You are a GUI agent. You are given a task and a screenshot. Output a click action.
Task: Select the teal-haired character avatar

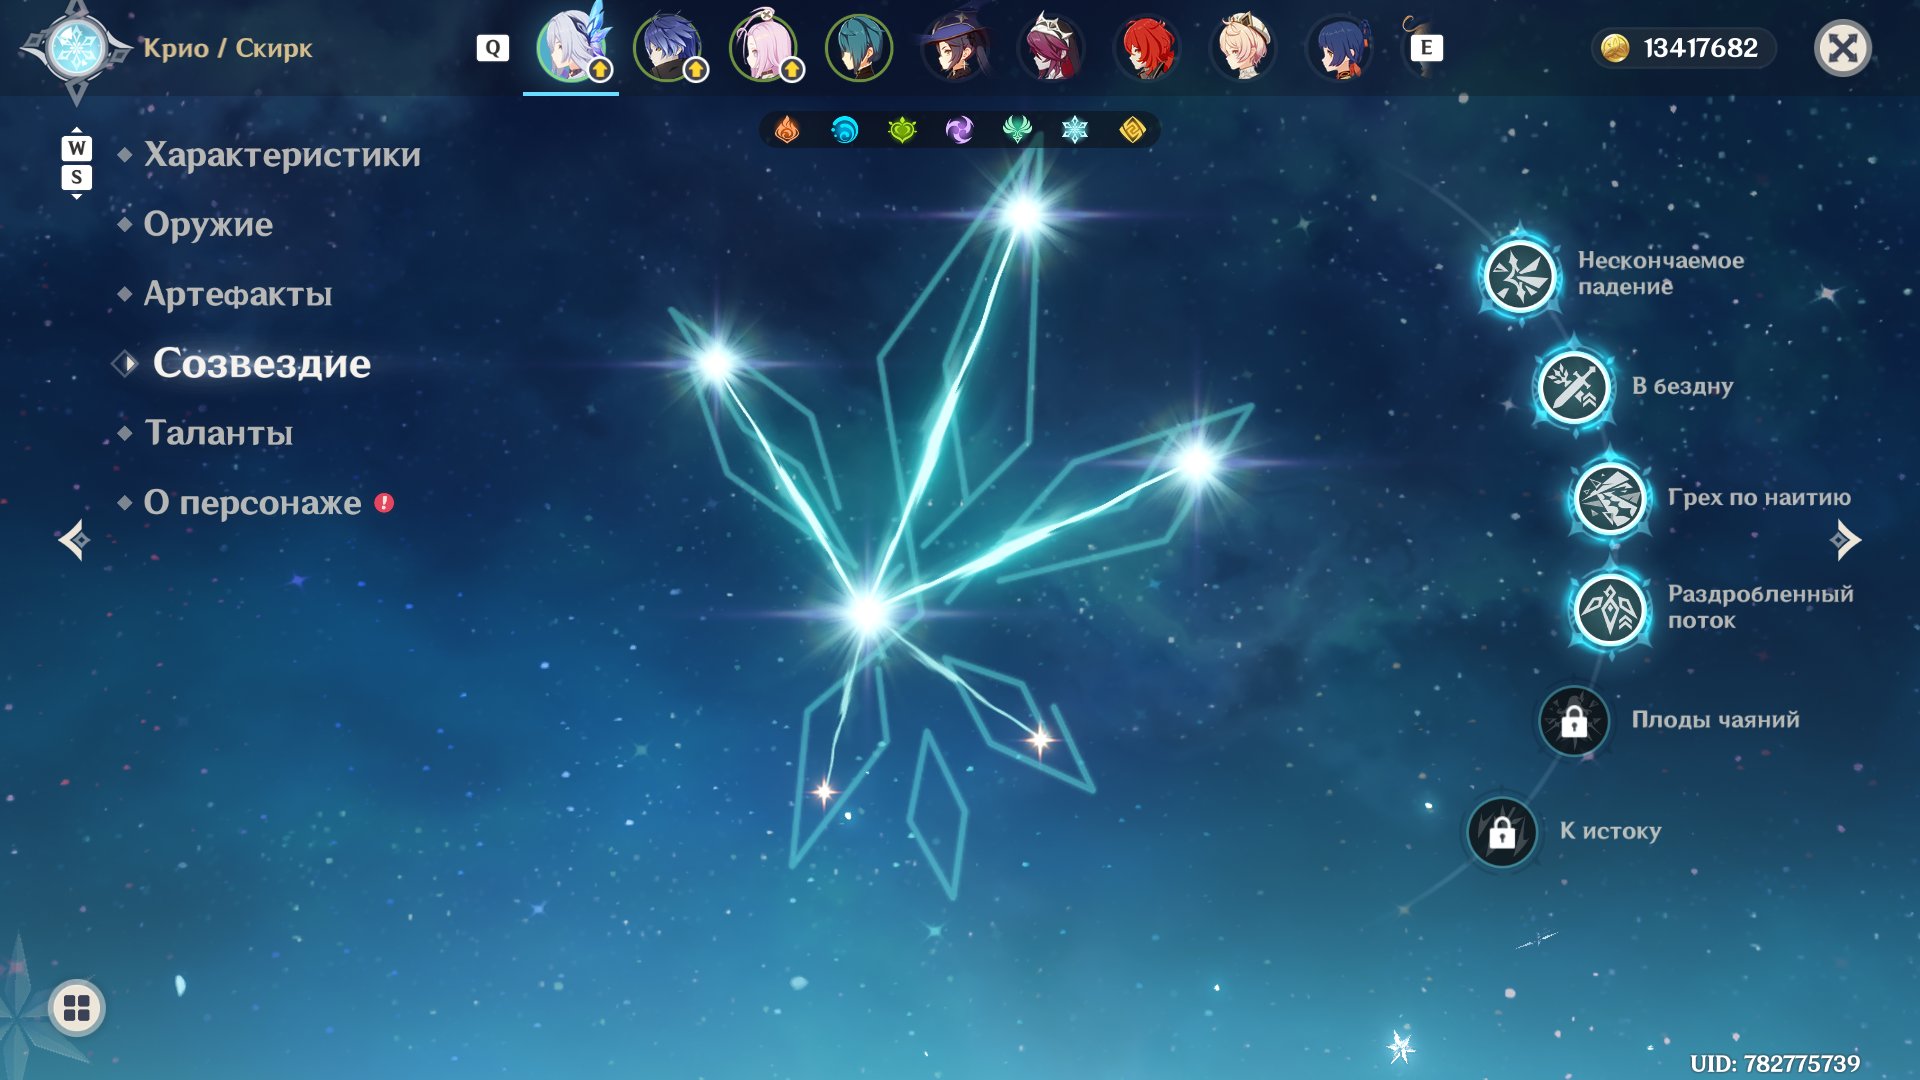click(859, 47)
